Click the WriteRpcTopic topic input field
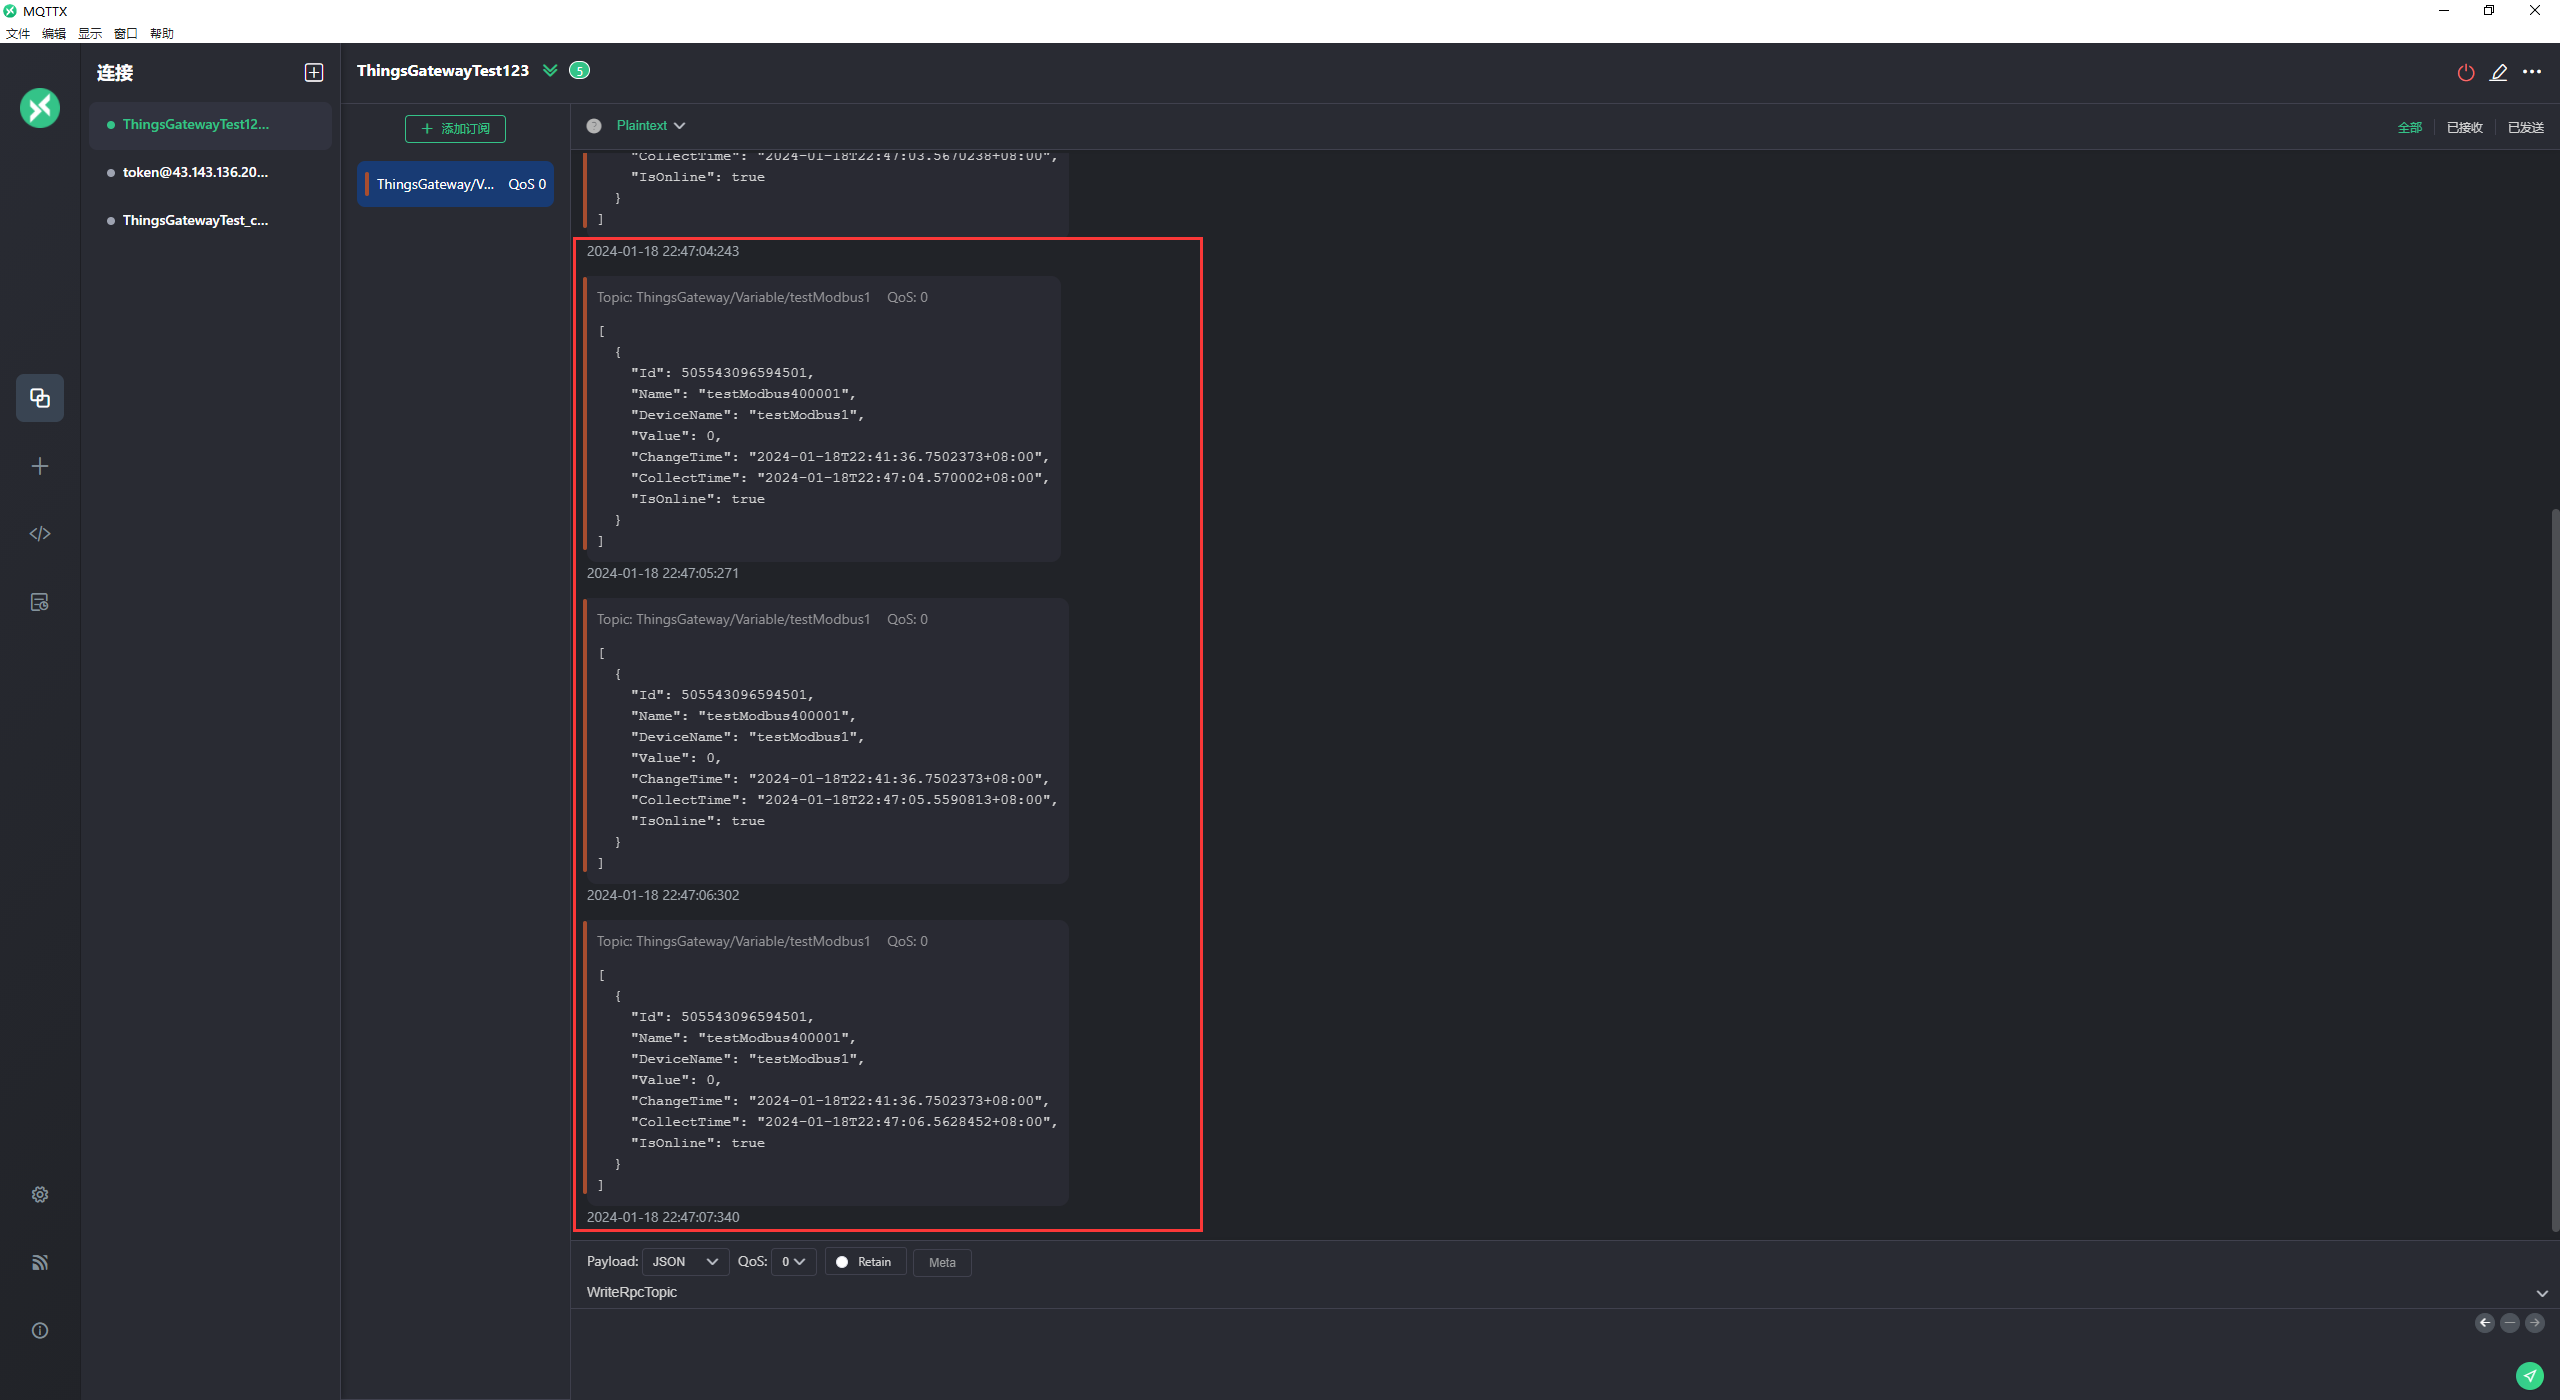This screenshot has width=2560, height=1400. click(x=1000, y=1292)
